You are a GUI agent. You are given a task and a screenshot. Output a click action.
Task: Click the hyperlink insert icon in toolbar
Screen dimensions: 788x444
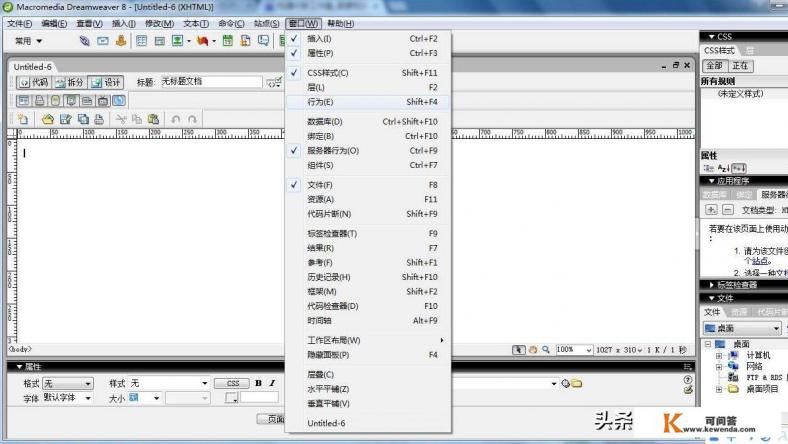[x=85, y=41]
